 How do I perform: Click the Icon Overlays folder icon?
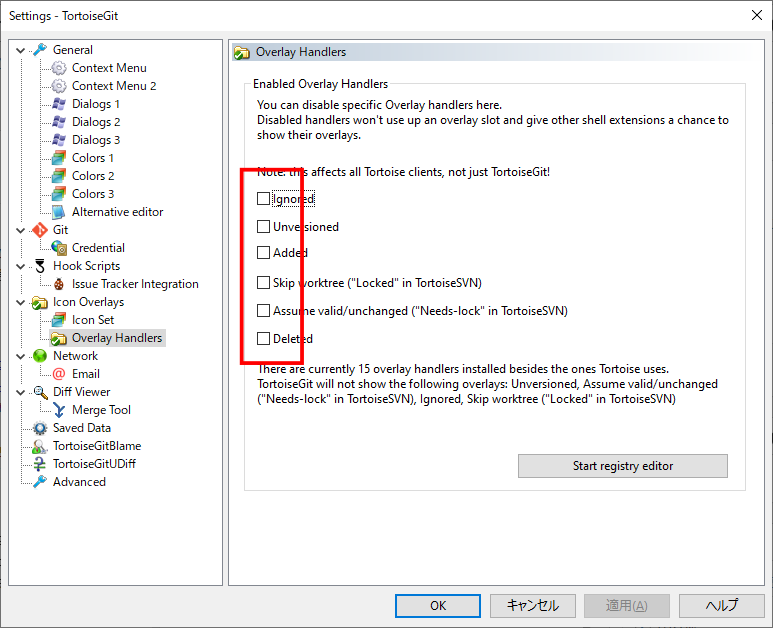40,302
